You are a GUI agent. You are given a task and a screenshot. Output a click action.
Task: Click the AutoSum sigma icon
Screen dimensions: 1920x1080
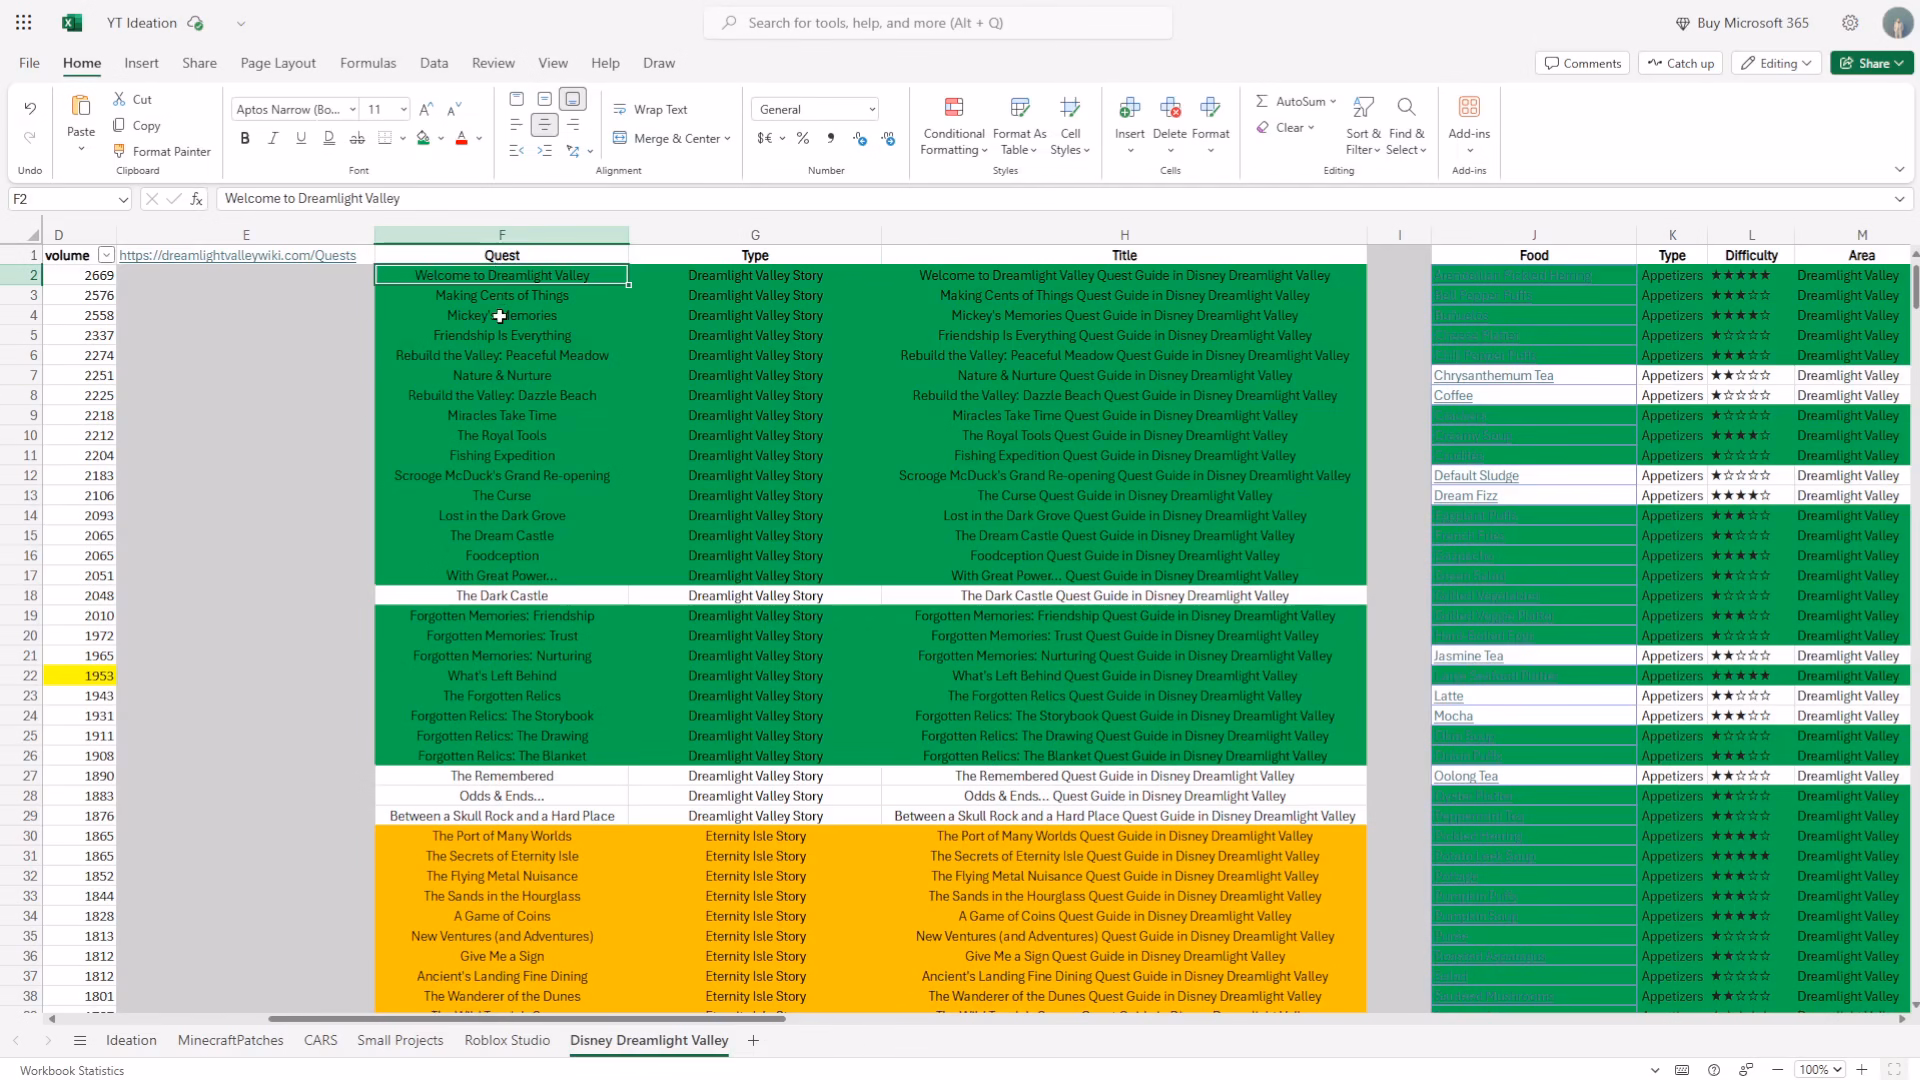click(1262, 101)
